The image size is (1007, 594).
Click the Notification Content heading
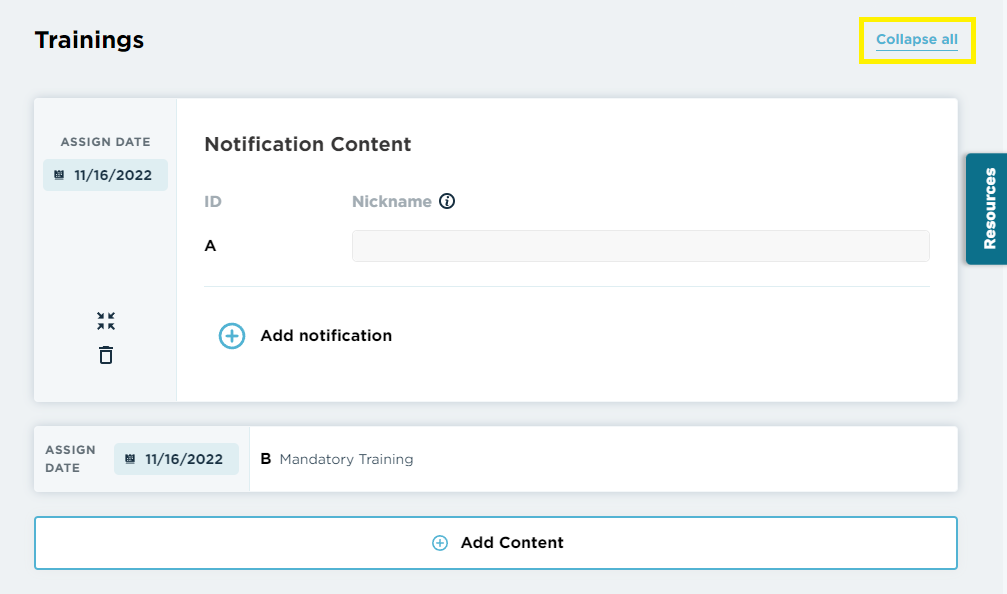point(308,144)
